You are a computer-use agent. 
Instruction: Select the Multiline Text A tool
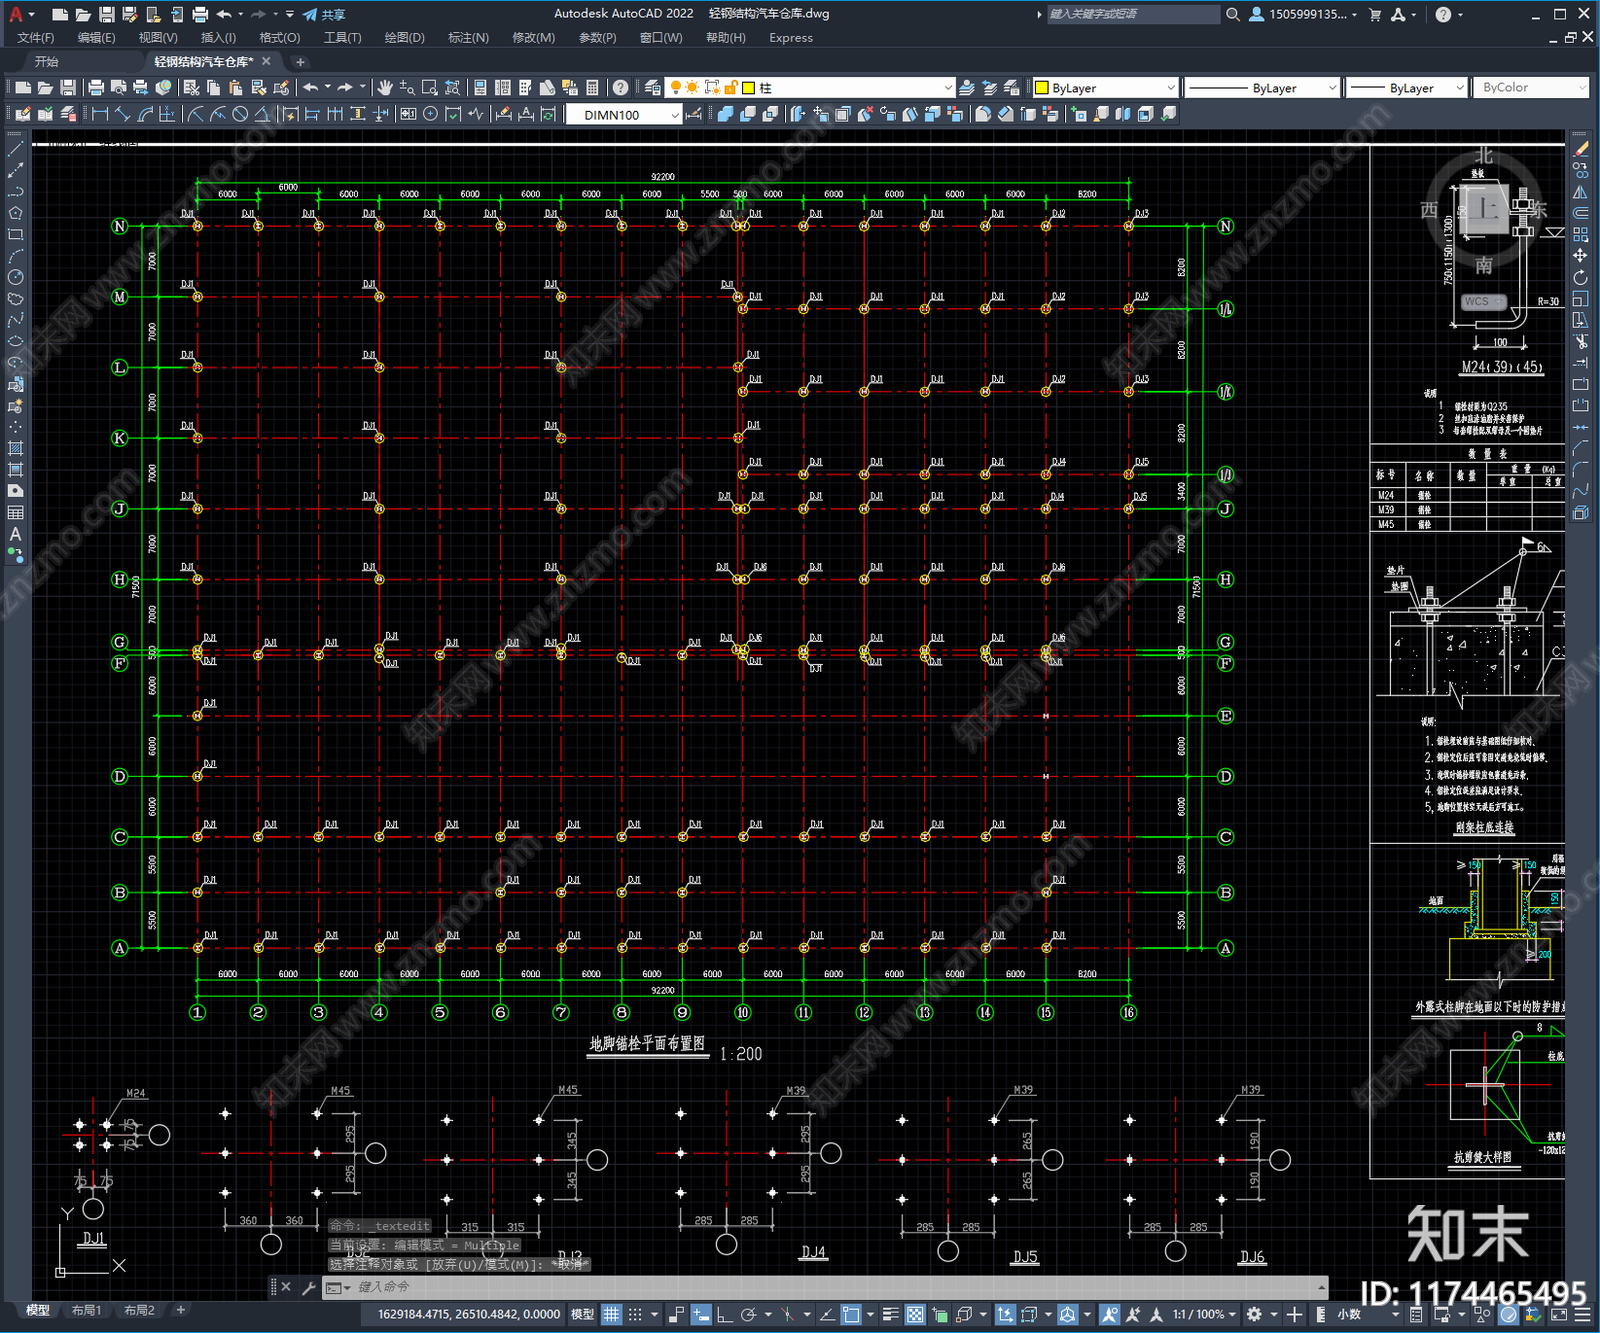coord(15,534)
